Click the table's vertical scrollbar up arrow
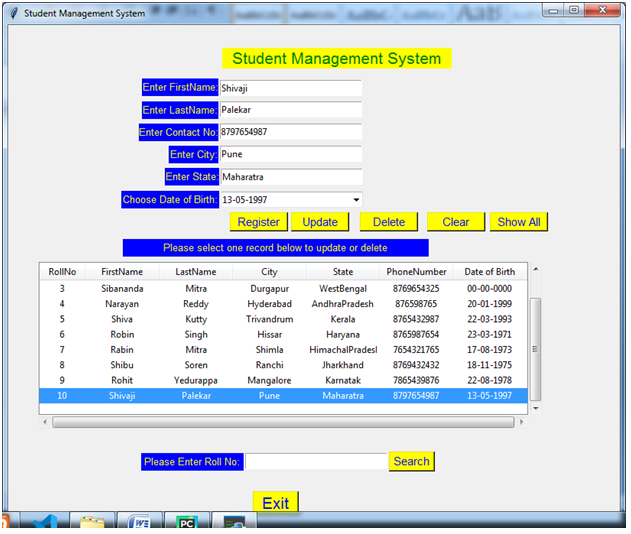This screenshot has height=534, width=631. coord(536,269)
